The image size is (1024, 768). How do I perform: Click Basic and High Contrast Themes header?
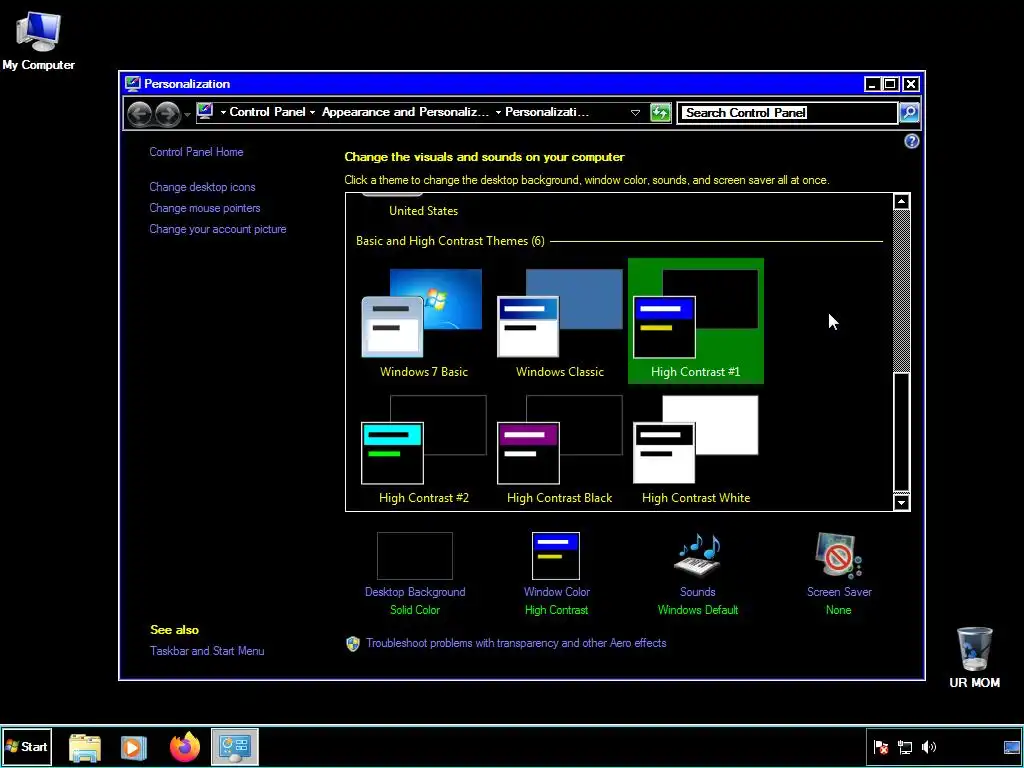(x=450, y=241)
